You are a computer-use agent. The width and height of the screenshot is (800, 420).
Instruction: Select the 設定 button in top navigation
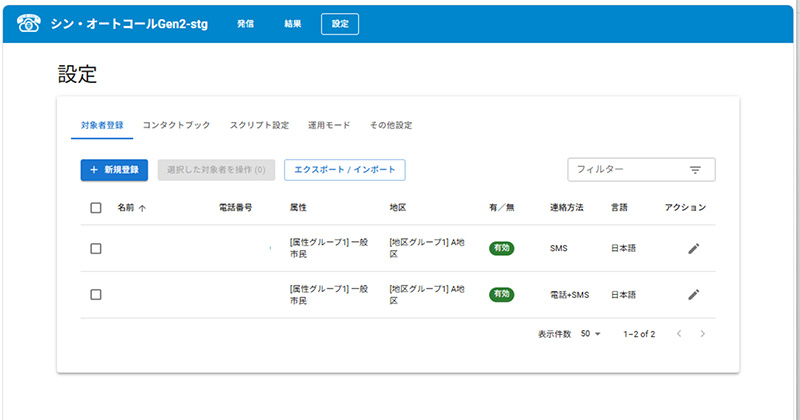tap(340, 24)
